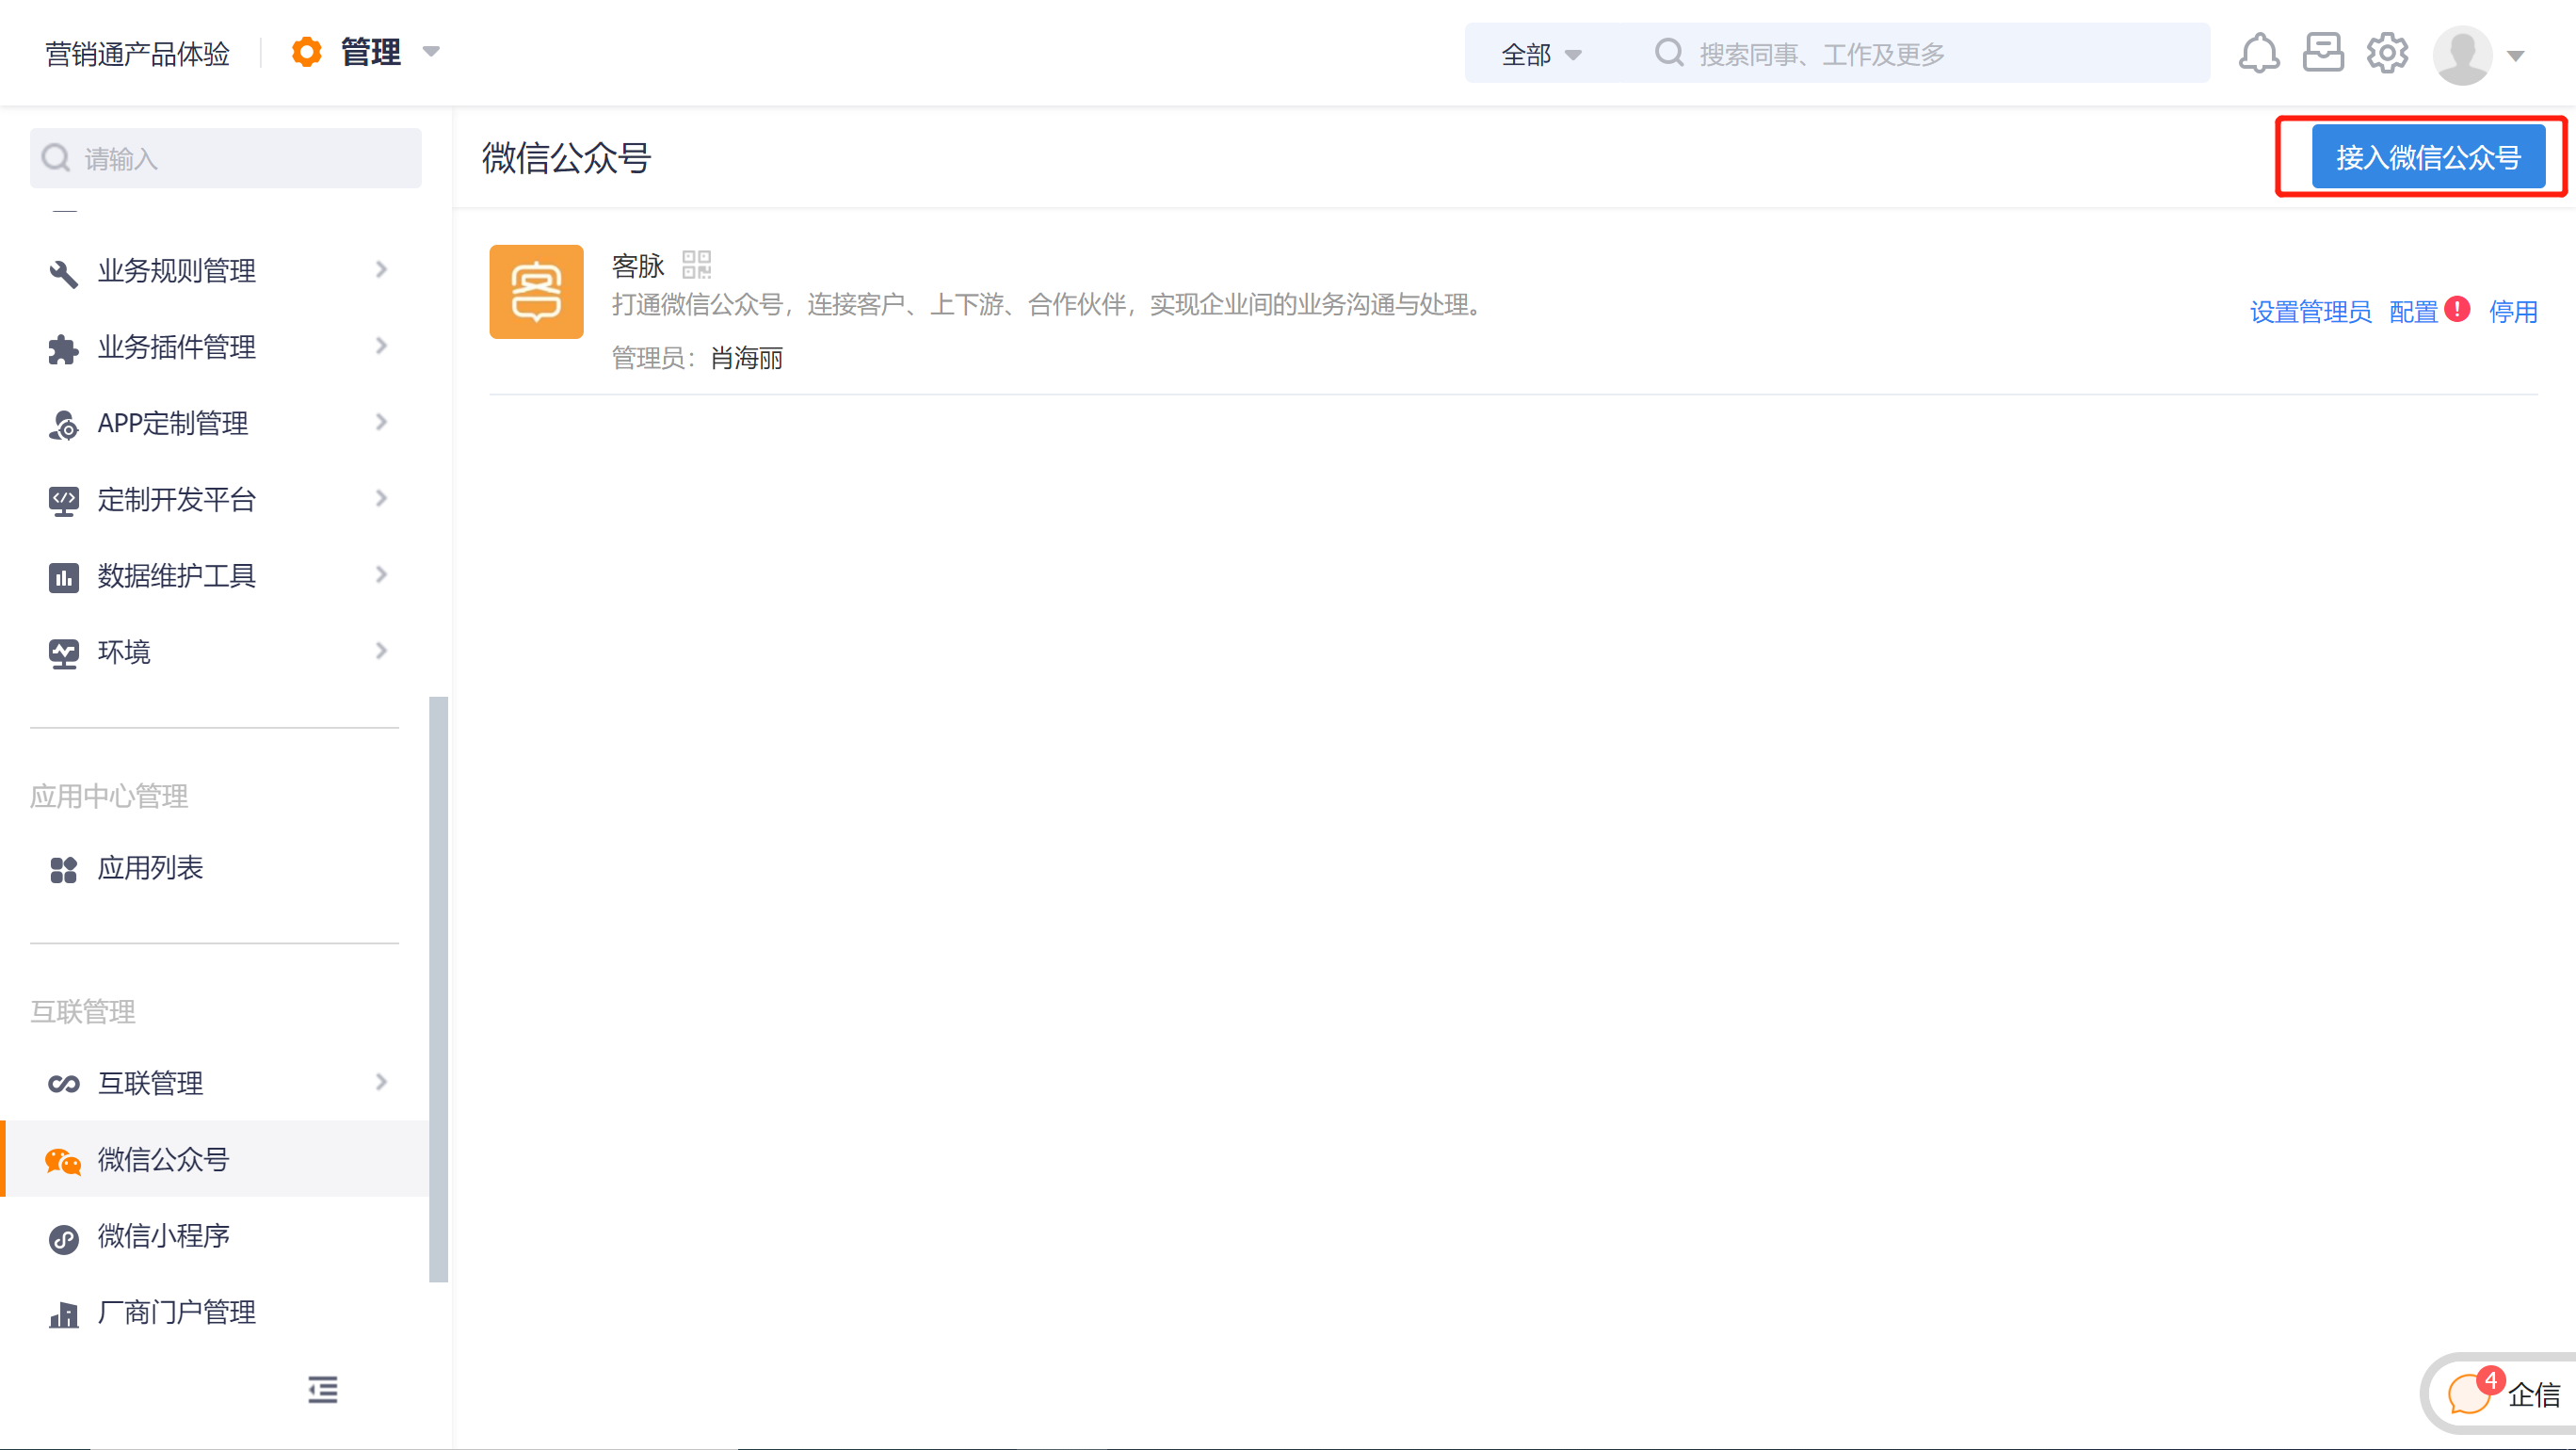Click the 营销通产品体验 title
Viewport: 2576px width, 1450px height.
click(137, 54)
